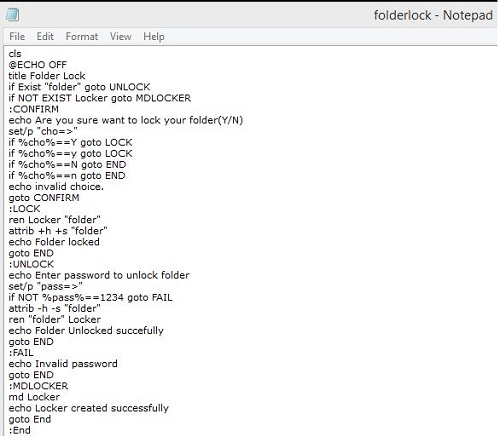Click line 'goto End'
500x437 pixels.
30,419
